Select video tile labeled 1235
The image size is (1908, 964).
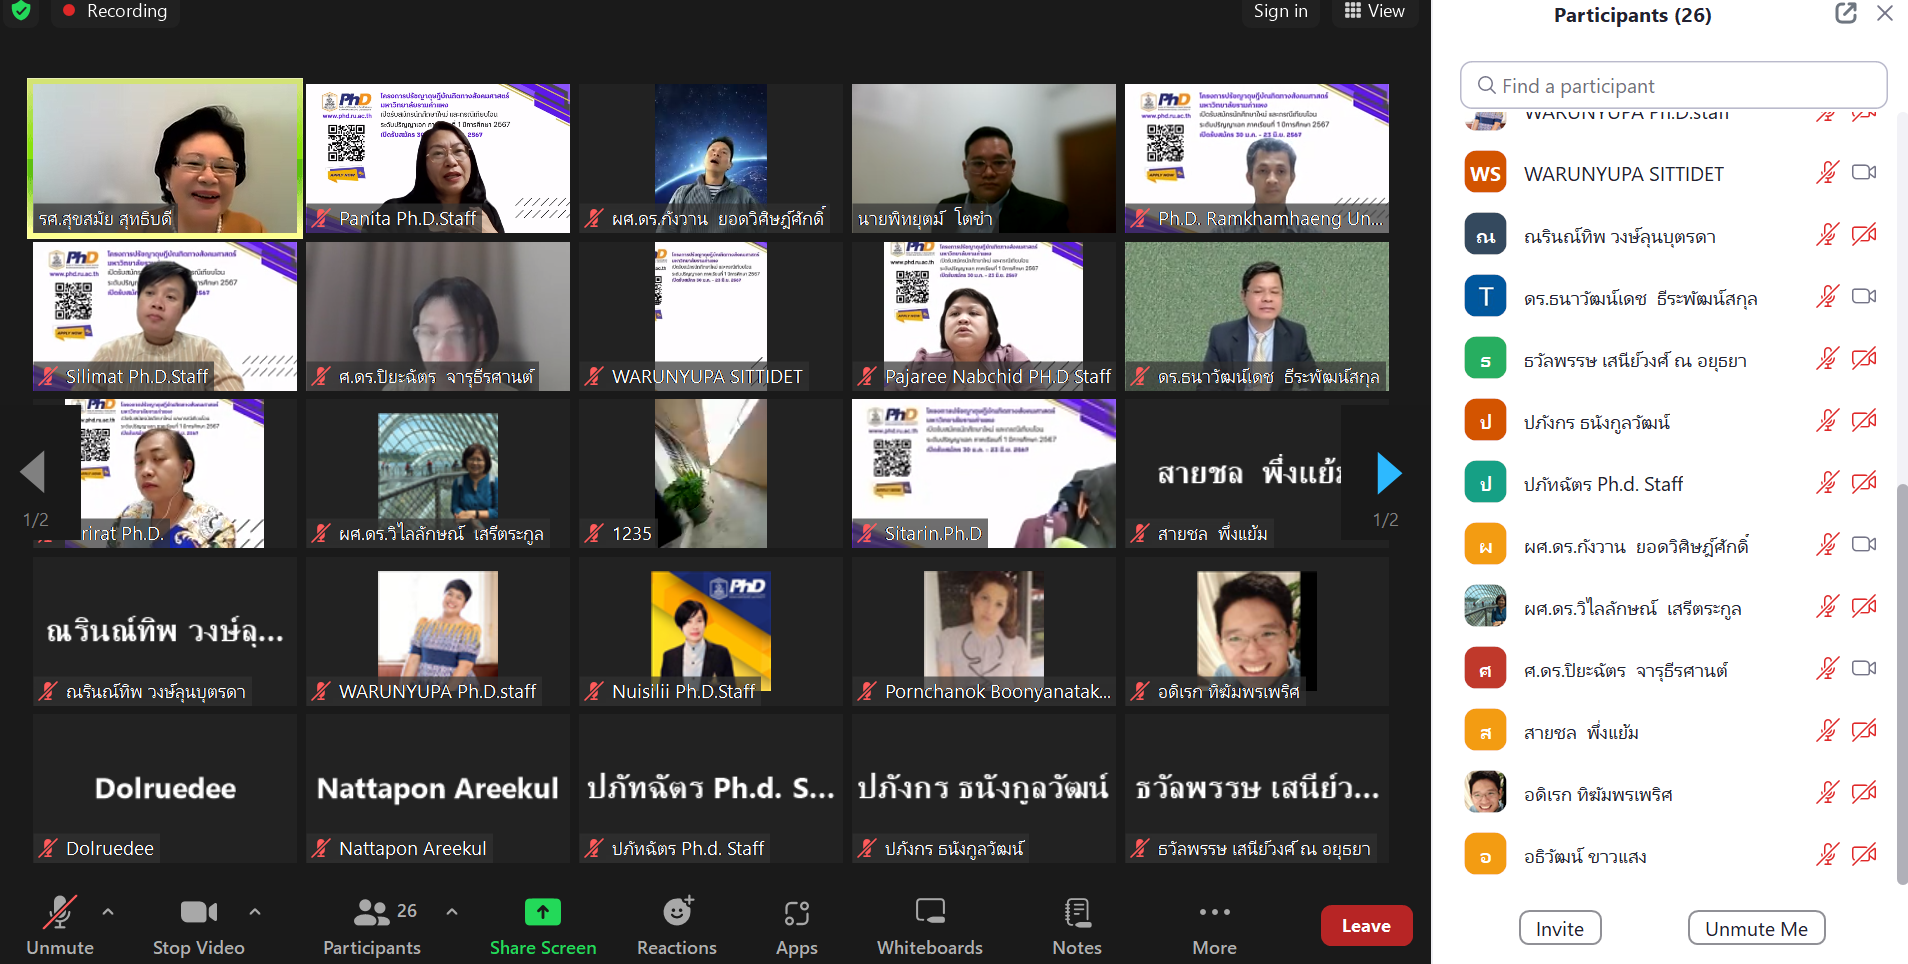pos(711,473)
